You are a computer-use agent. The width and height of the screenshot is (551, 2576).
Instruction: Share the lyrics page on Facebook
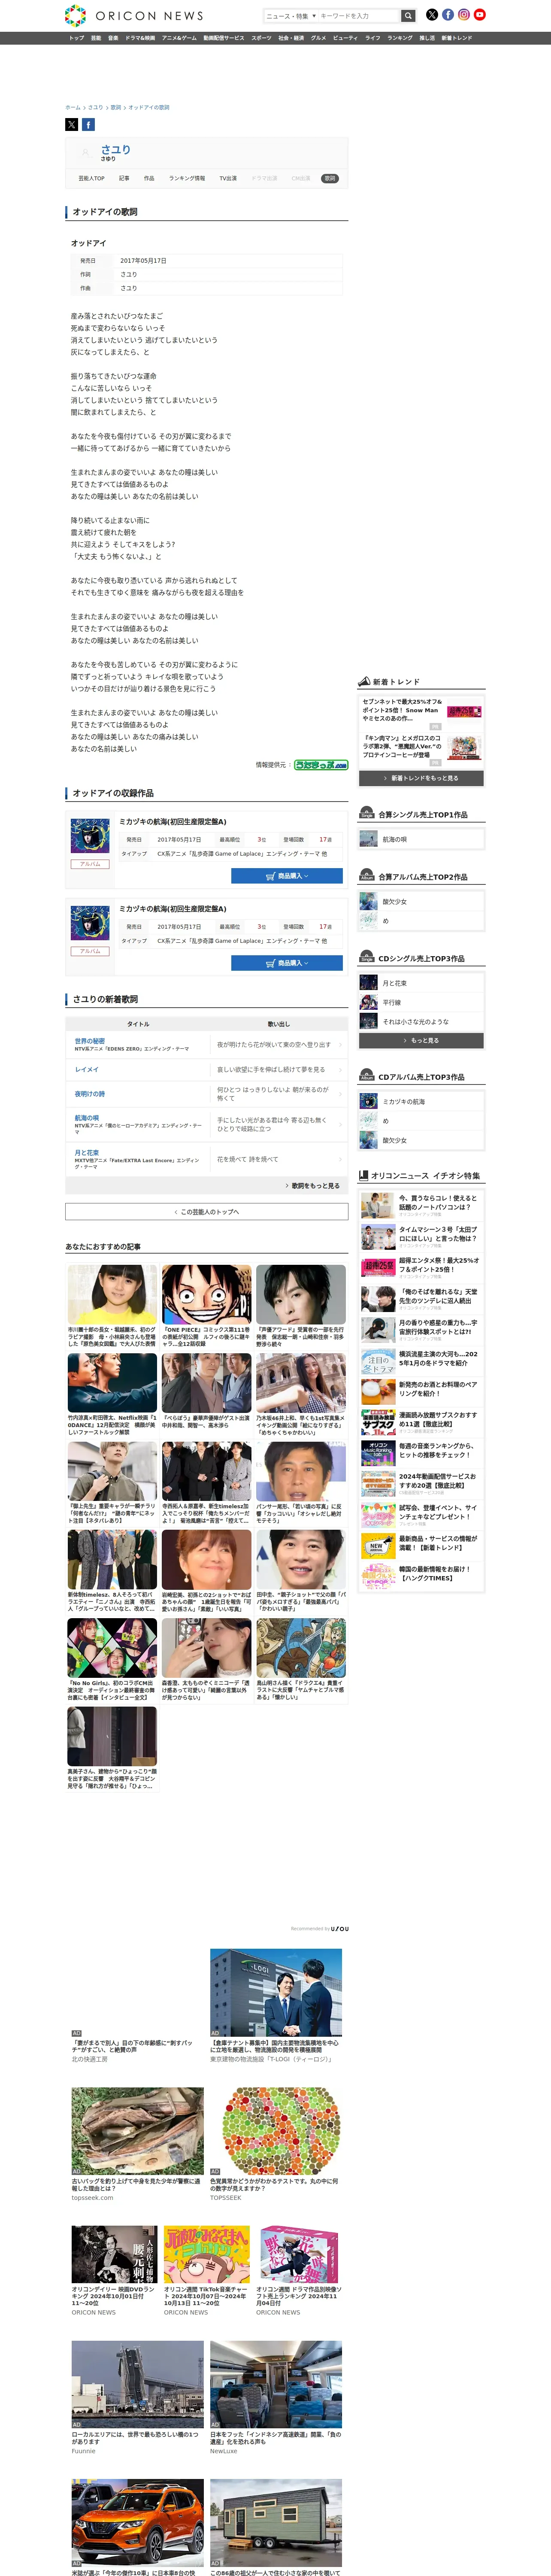pyautogui.click(x=88, y=125)
